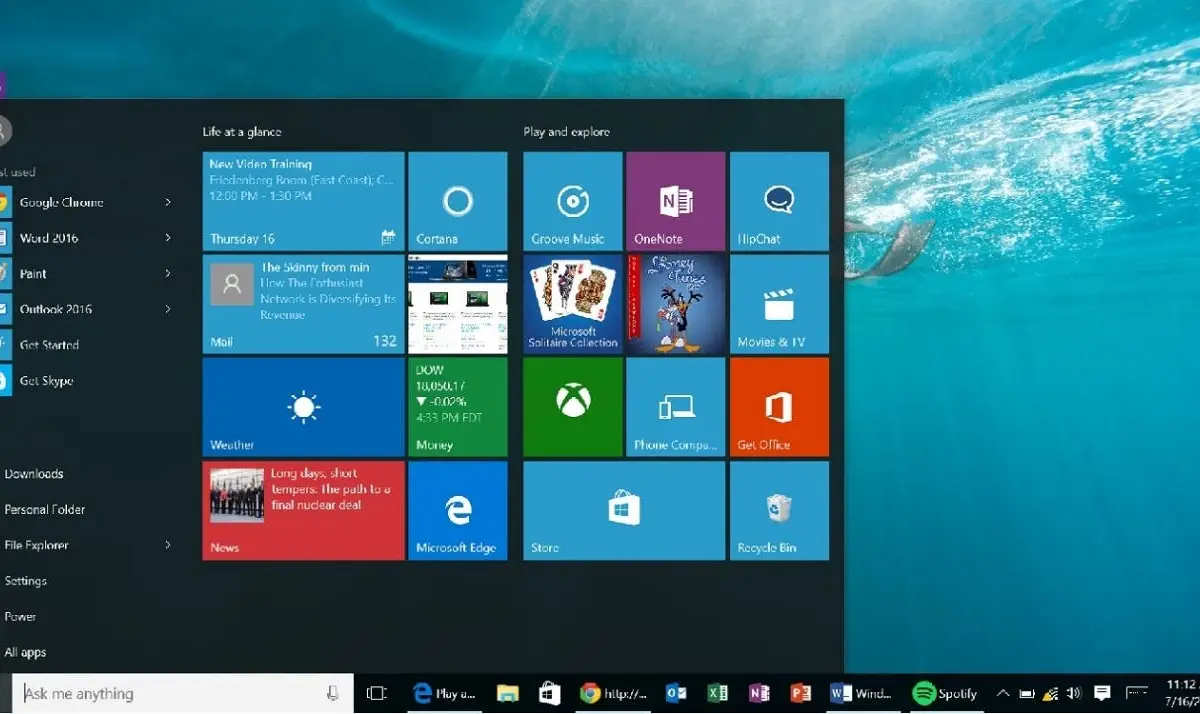This screenshot has width=1200, height=714.
Task: Show hidden tray icons chevron
Action: [x=1003, y=693]
